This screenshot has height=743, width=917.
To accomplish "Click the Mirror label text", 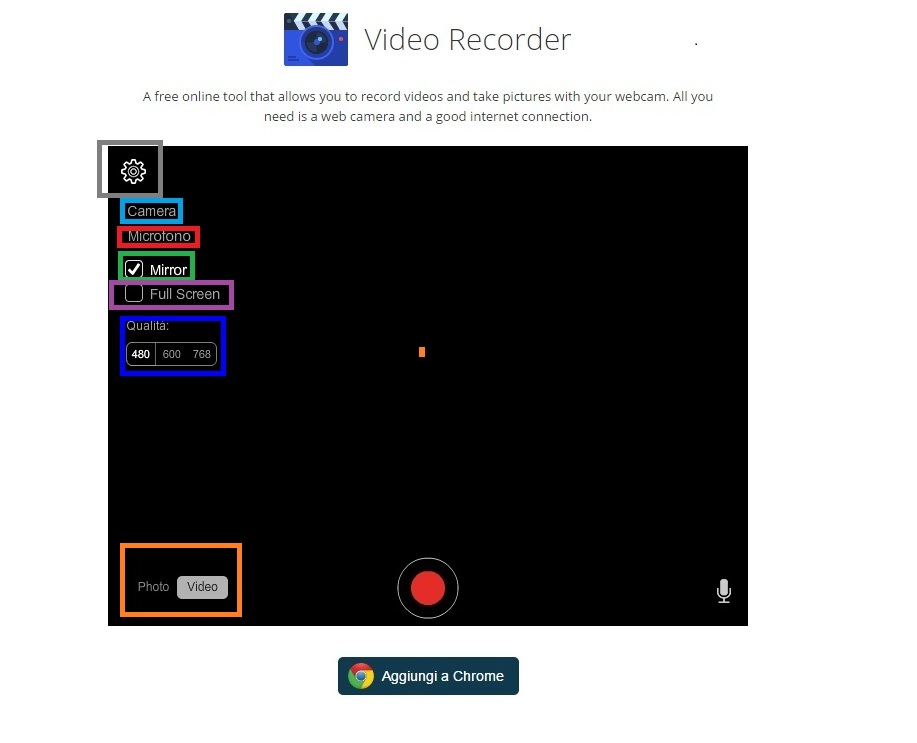I will [168, 270].
